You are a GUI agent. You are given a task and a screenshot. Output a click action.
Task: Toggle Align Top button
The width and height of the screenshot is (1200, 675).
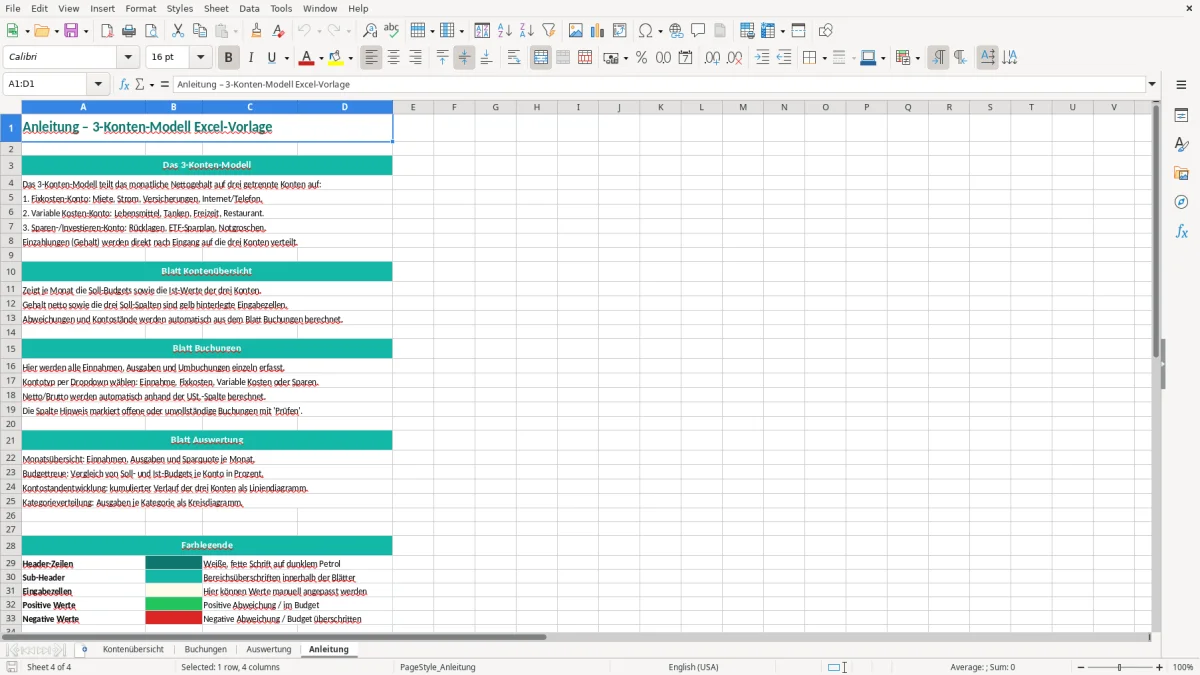pyautogui.click(x=442, y=58)
